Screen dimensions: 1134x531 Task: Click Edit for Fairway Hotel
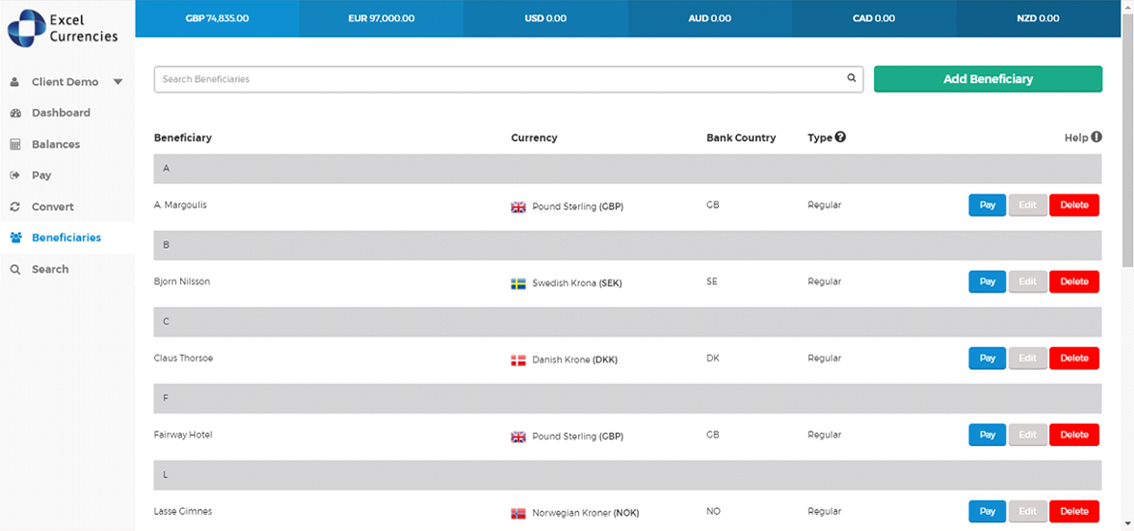(x=1027, y=435)
